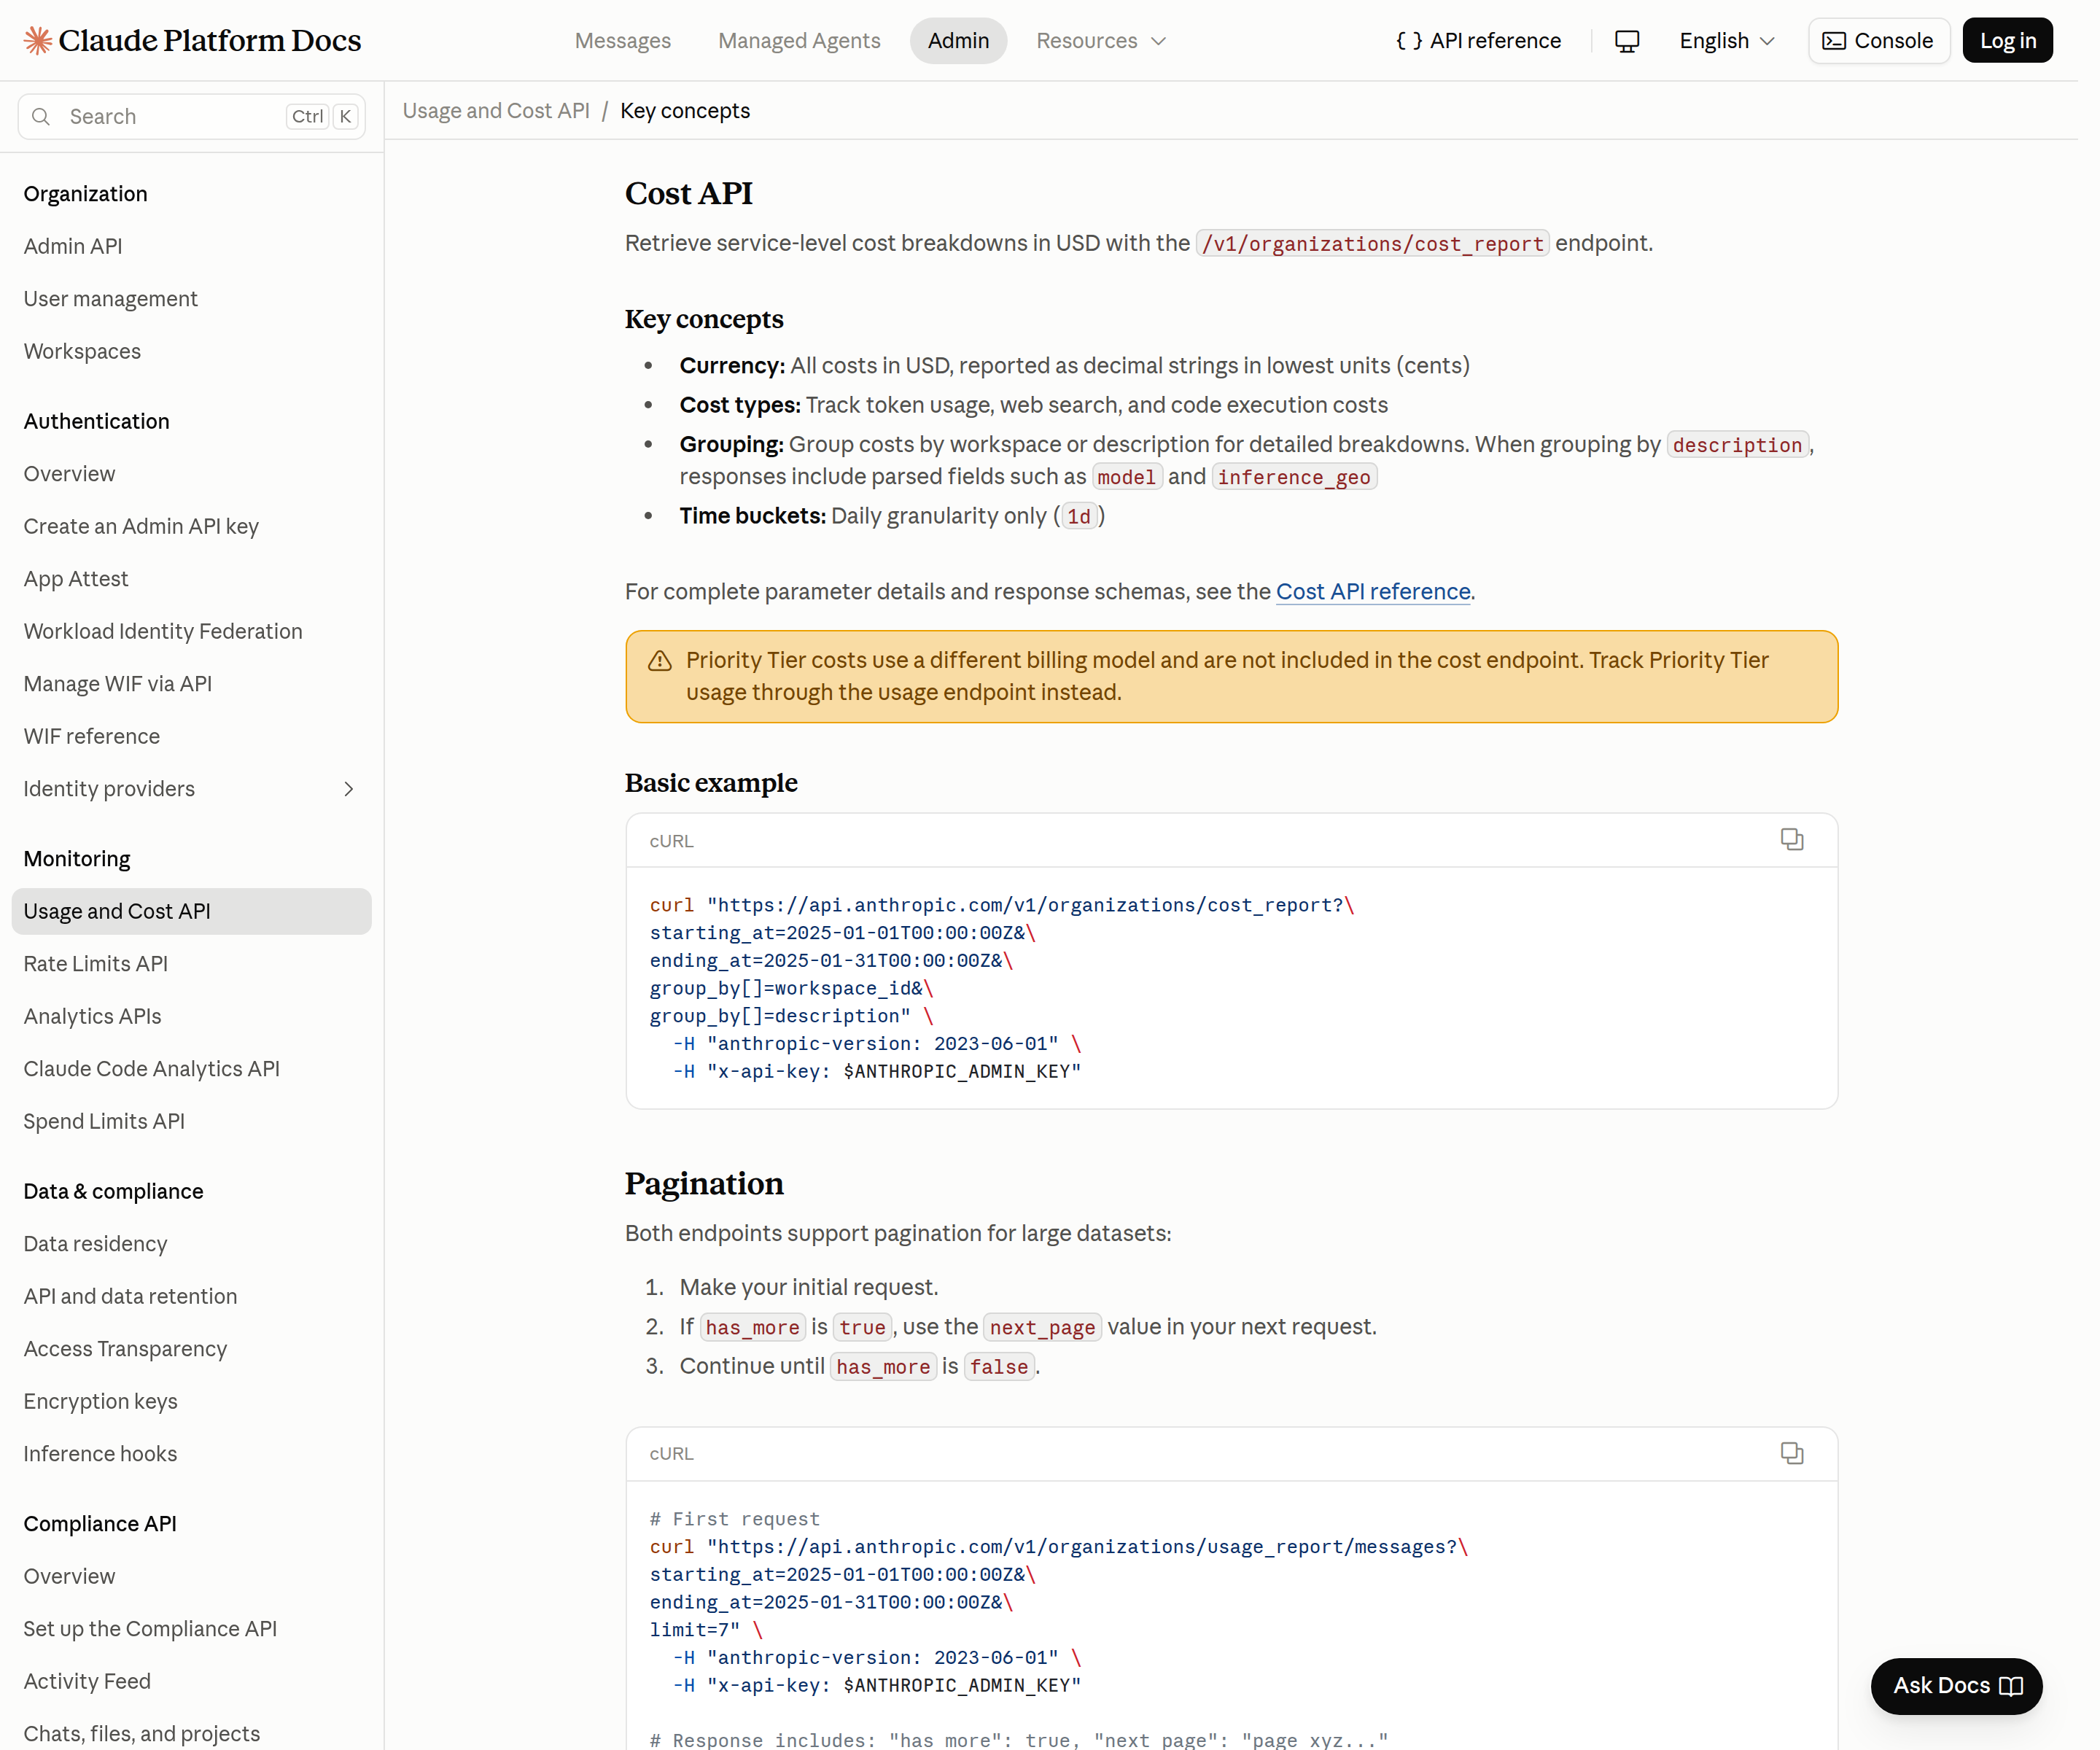This screenshot has height=1750, width=2100.
Task: Copy the Pagination cURL code block
Action: (1811, 1468)
